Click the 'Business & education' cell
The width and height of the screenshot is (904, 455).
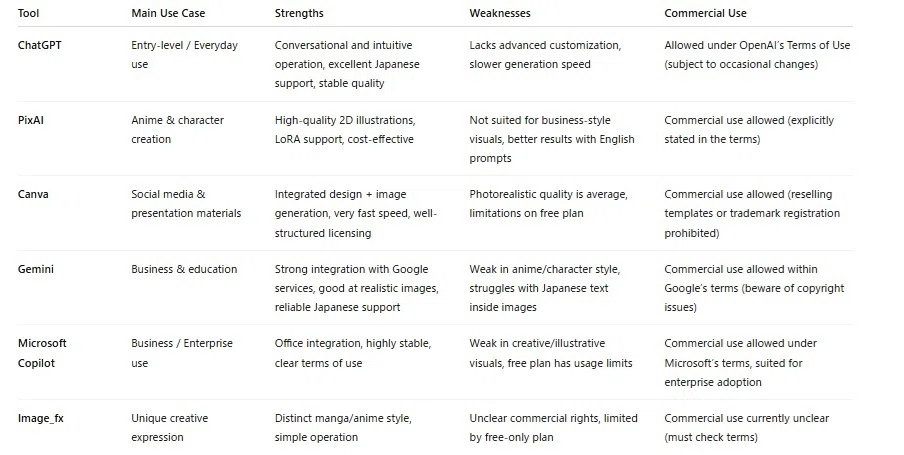184,269
